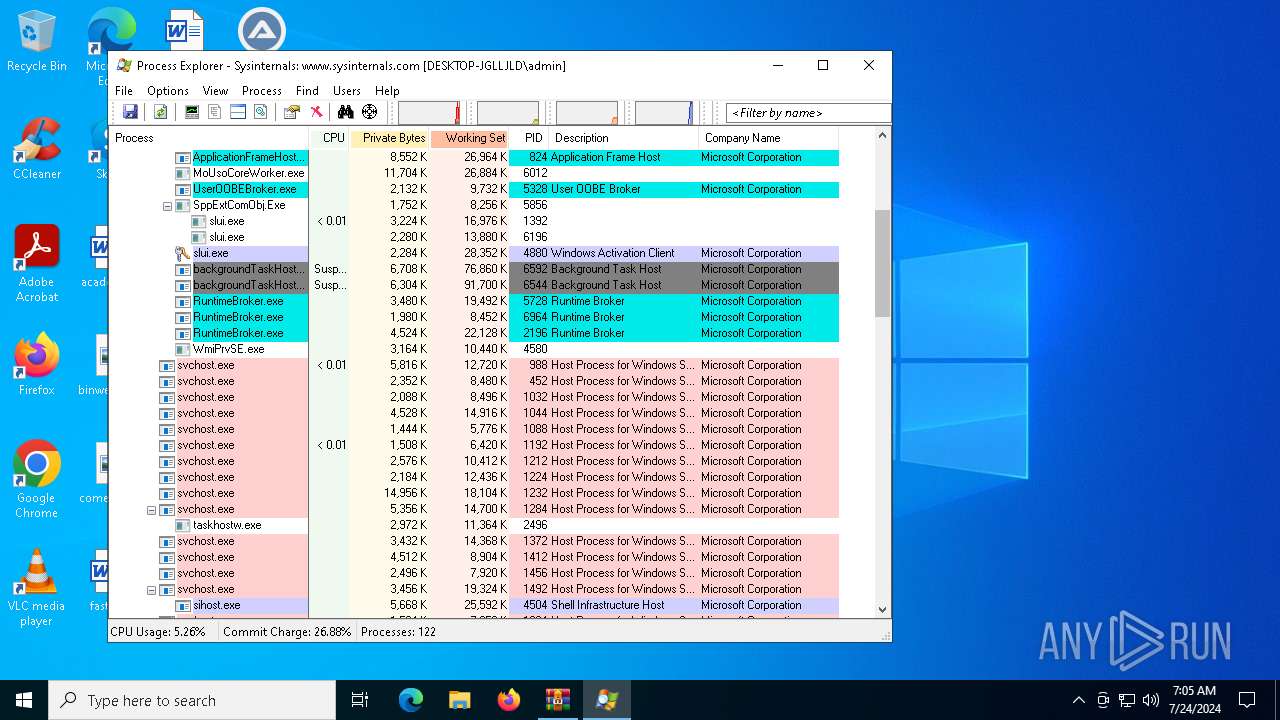
Task: Click the vertical scrollbar thumb in process list
Action: coord(882,263)
